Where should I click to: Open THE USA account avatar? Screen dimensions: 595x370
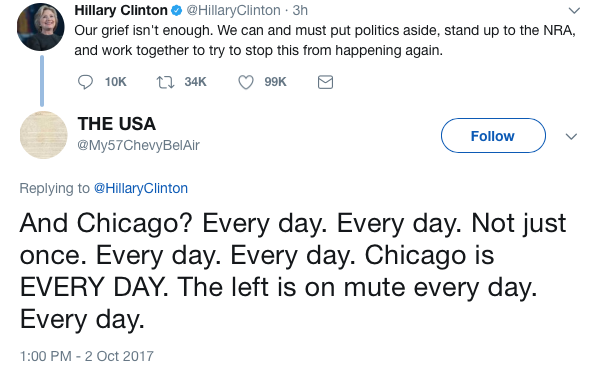44,135
